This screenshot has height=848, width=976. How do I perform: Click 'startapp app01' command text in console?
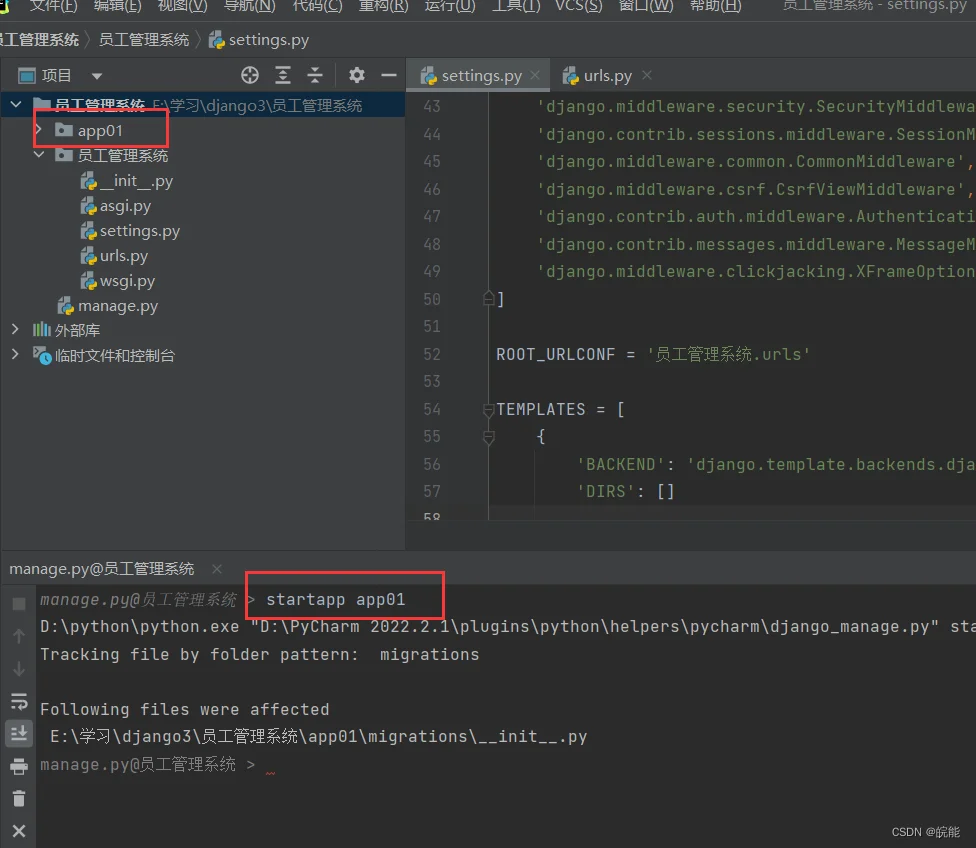pyautogui.click(x=336, y=600)
